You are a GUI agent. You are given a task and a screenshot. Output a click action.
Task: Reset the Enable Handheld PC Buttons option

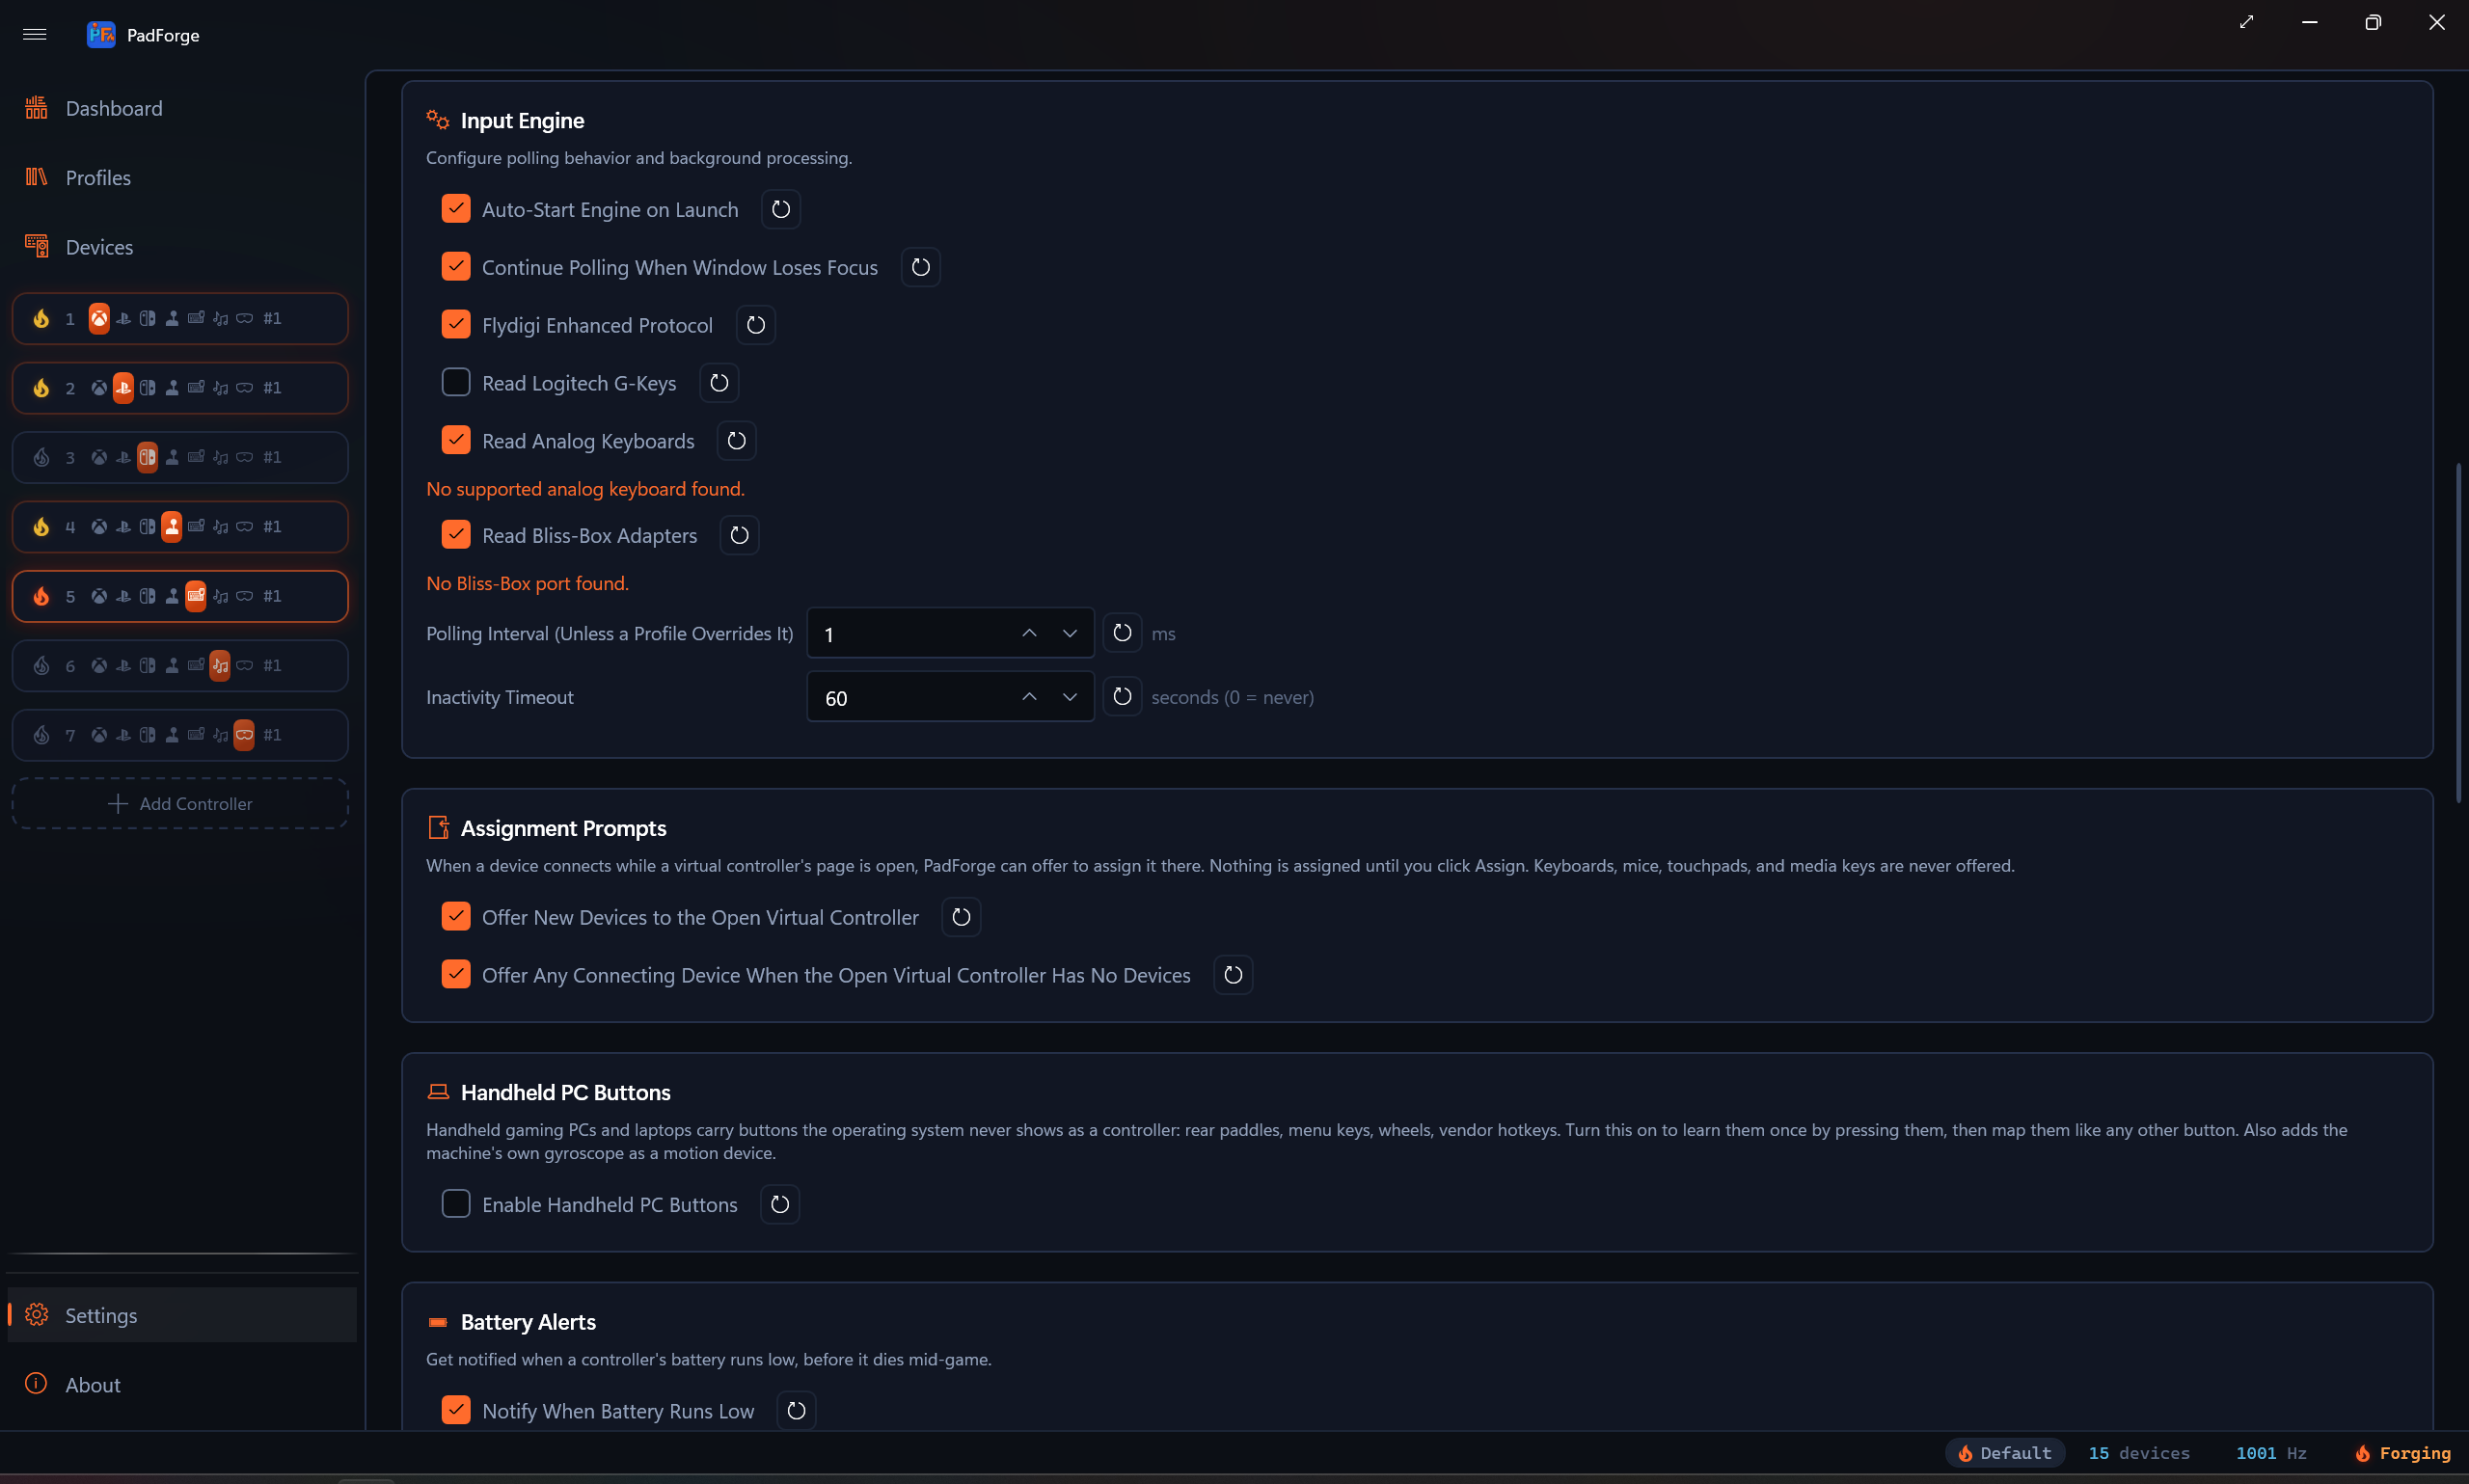[780, 1205]
